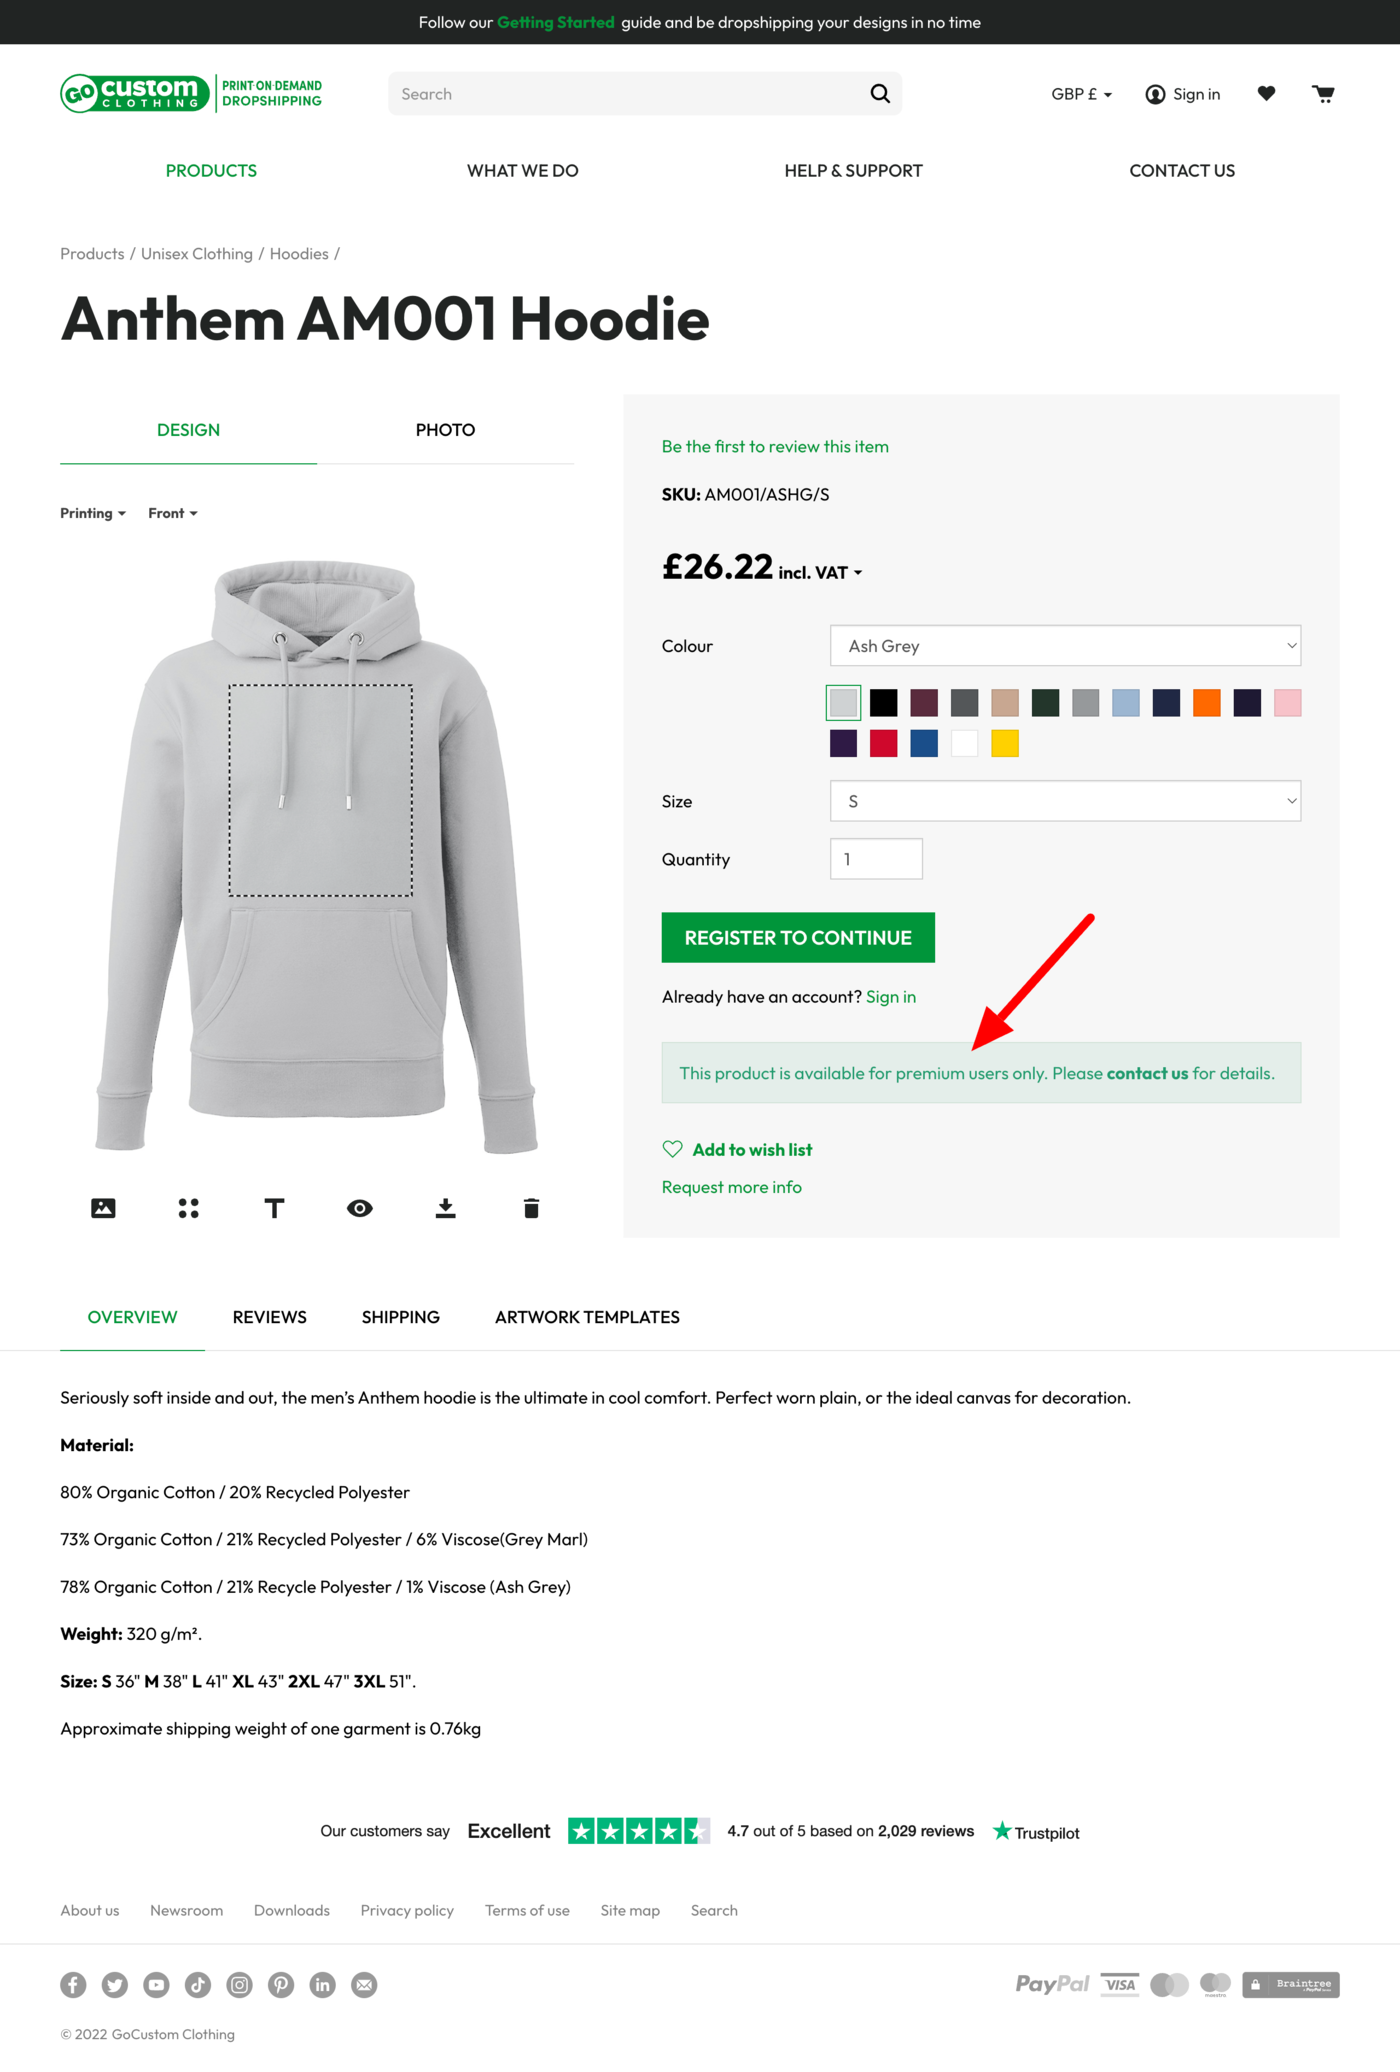Click the add image icon under hoodie
The height and width of the screenshot is (2072, 1400).
(x=103, y=1208)
